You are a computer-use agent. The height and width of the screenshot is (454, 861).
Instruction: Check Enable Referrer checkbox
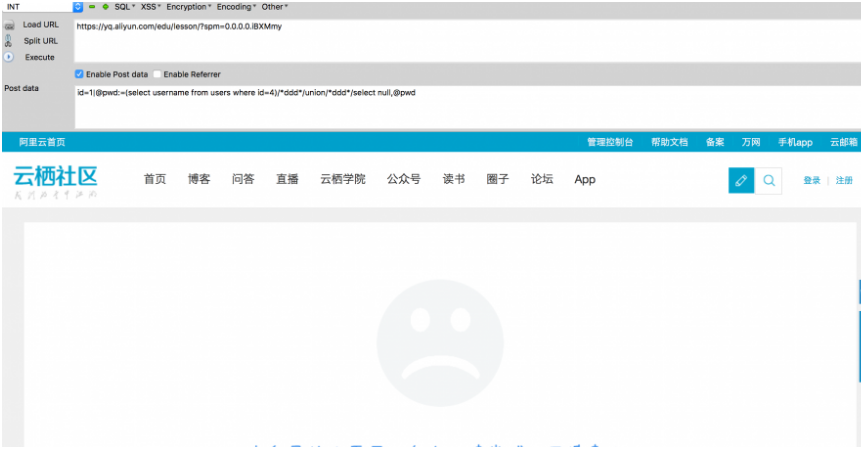[x=157, y=74]
